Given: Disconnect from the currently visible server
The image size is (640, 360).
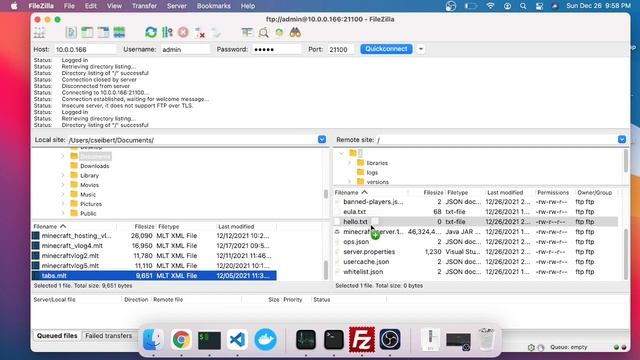Looking at the screenshot, I should pos(200,32).
